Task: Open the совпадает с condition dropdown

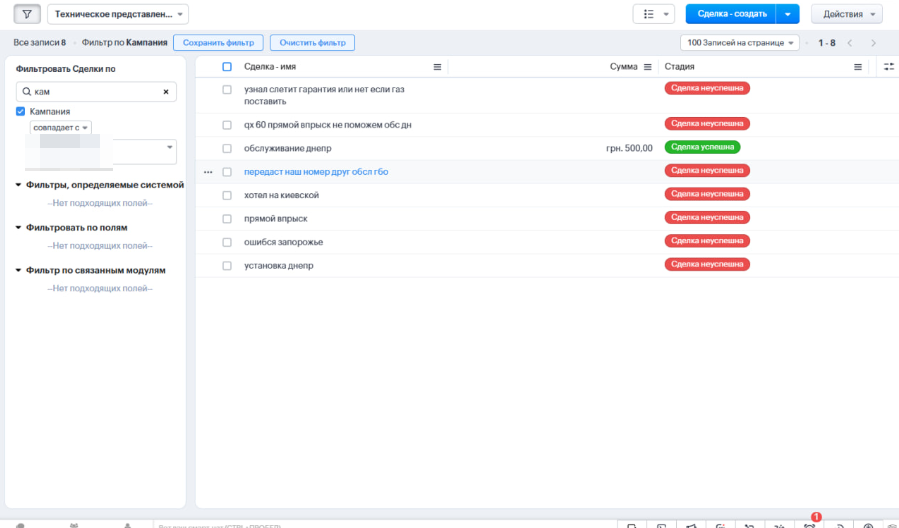Action: coord(61,128)
